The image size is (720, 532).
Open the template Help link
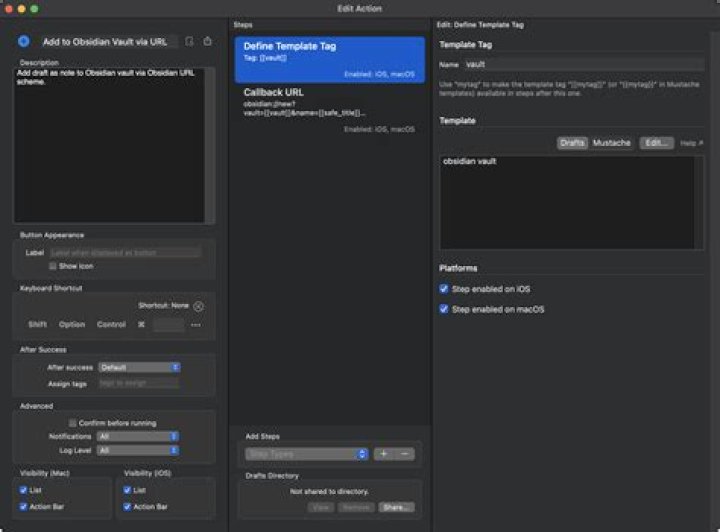tap(692, 143)
